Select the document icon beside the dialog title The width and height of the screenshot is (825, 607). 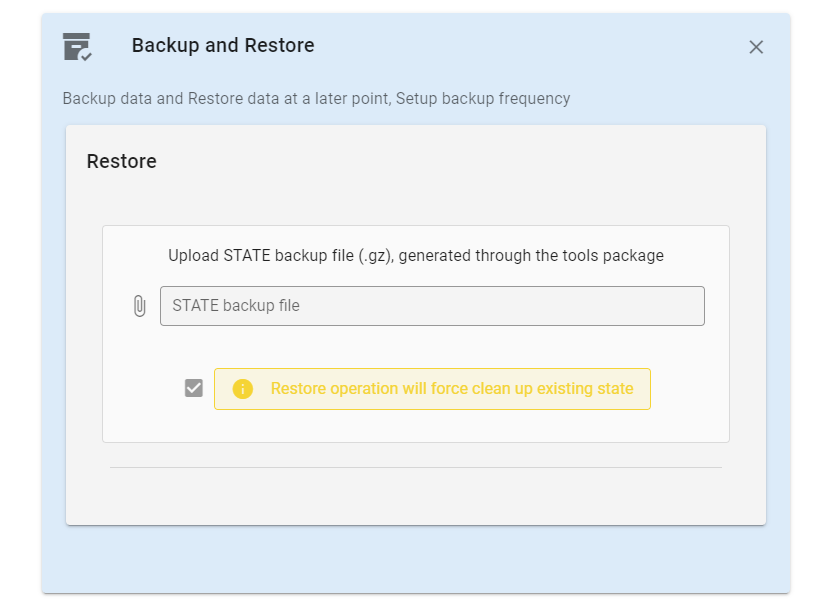pyautogui.click(x=78, y=46)
